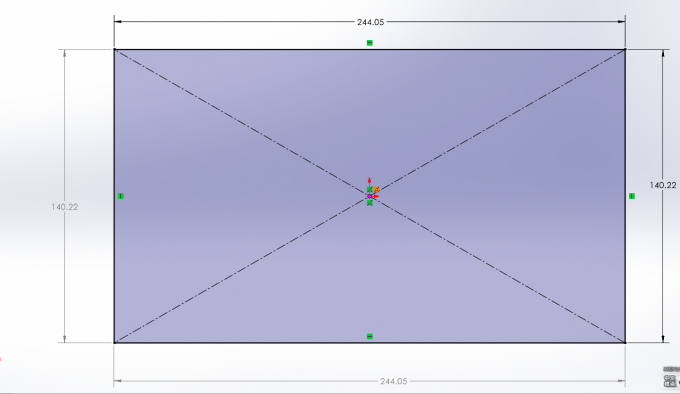Screen dimensions: 680x394
Task: Select the gray 140.22 dimension on left
Action: coord(65,207)
